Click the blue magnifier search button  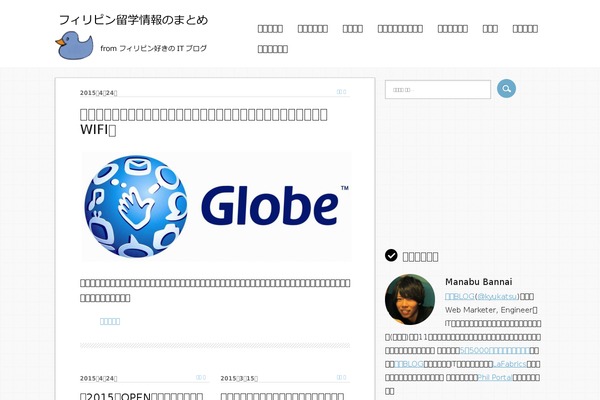[506, 89]
